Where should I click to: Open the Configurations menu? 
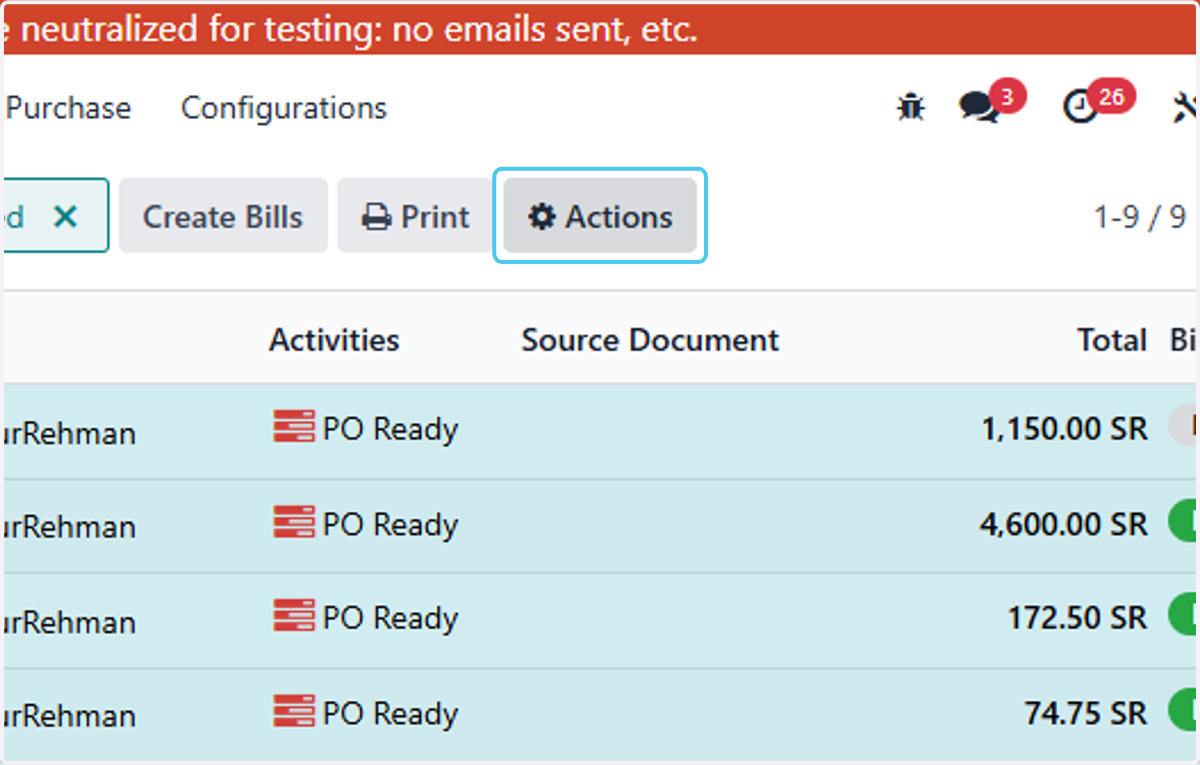[284, 108]
